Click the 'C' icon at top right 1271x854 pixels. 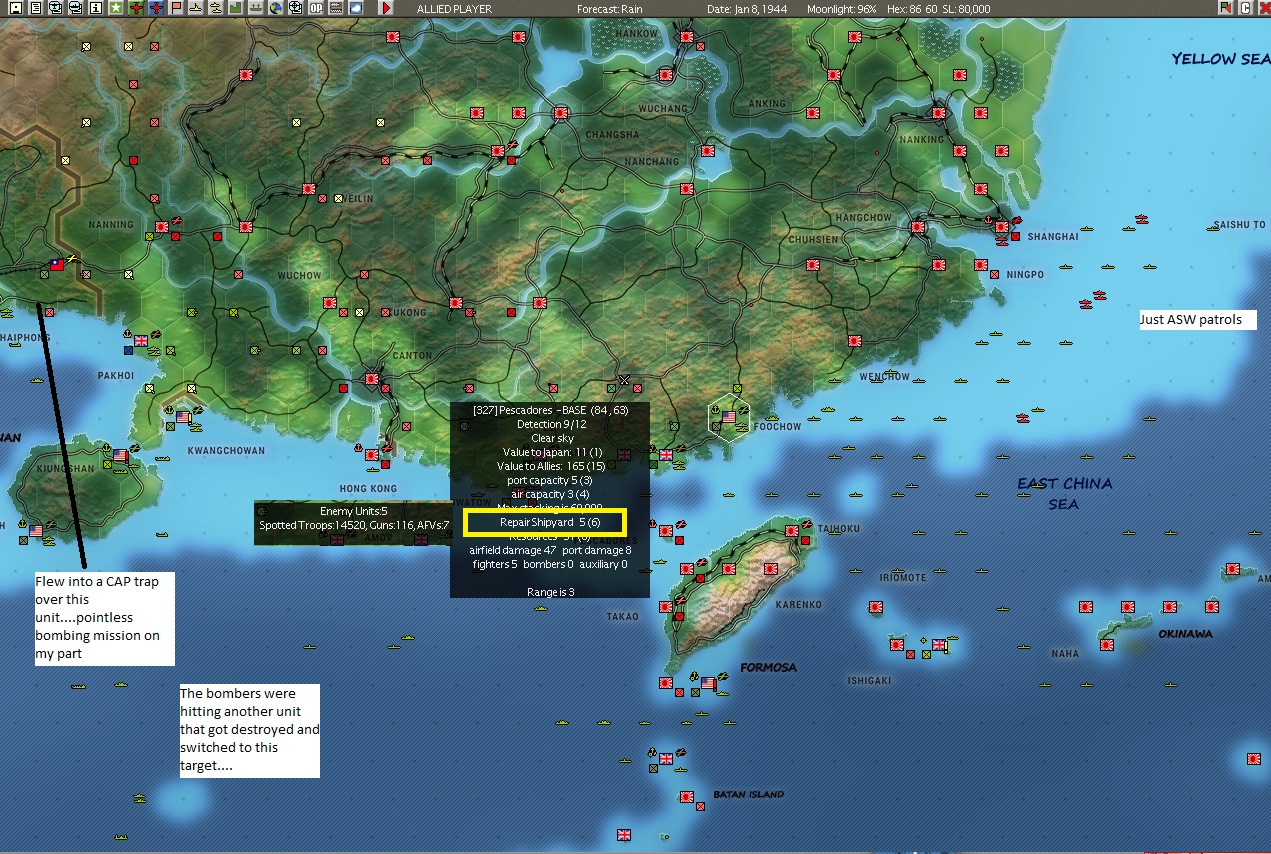click(x=1246, y=8)
